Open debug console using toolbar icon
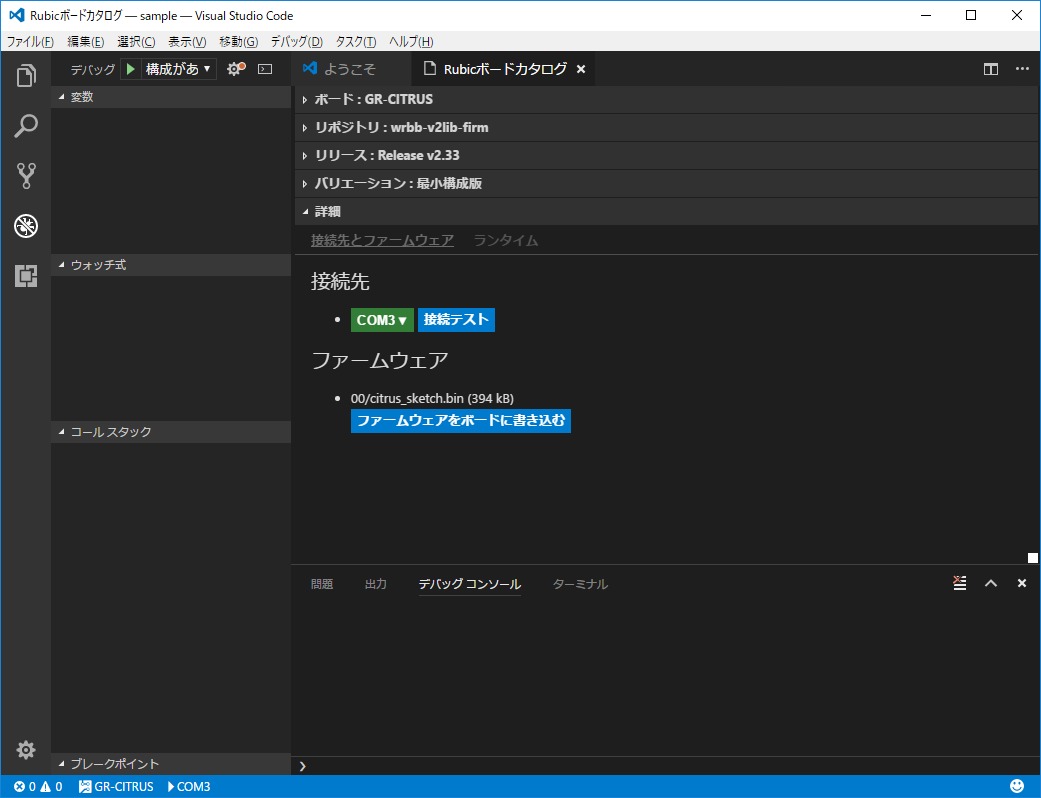Image resolution: width=1041 pixels, height=798 pixels. point(265,69)
